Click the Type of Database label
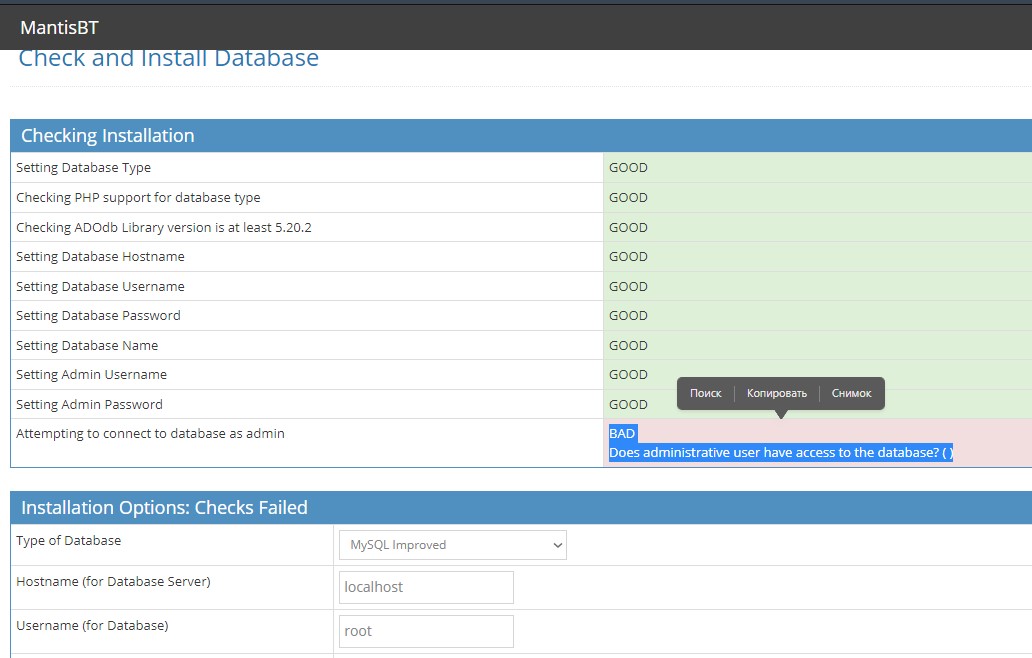Image resolution: width=1032 pixels, height=658 pixels. coord(69,541)
